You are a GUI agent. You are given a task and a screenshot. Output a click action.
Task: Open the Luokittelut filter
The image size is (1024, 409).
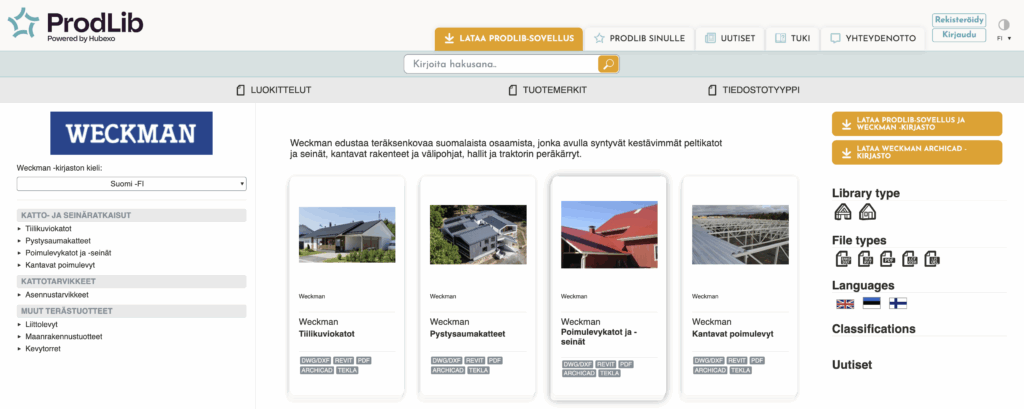pos(274,90)
